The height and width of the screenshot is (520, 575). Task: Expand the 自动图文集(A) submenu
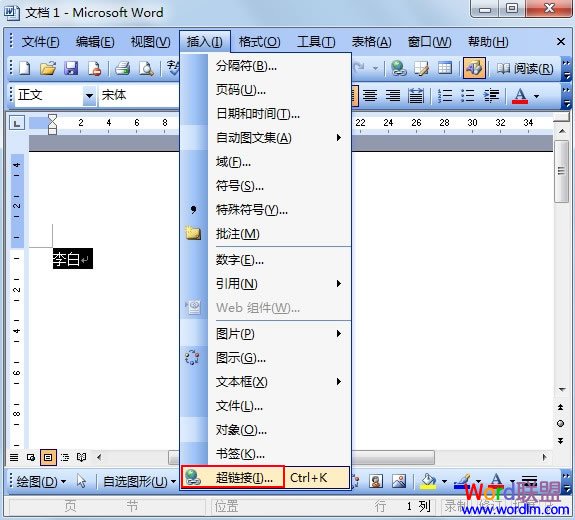coord(265,138)
